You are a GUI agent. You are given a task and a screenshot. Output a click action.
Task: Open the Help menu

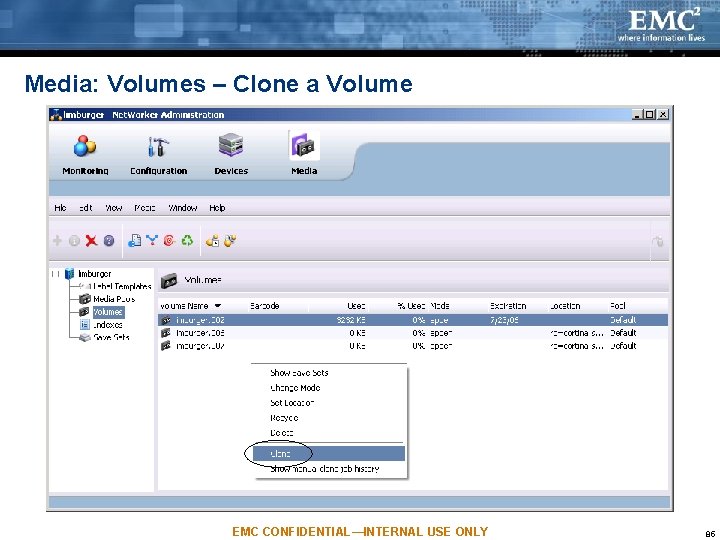217,208
